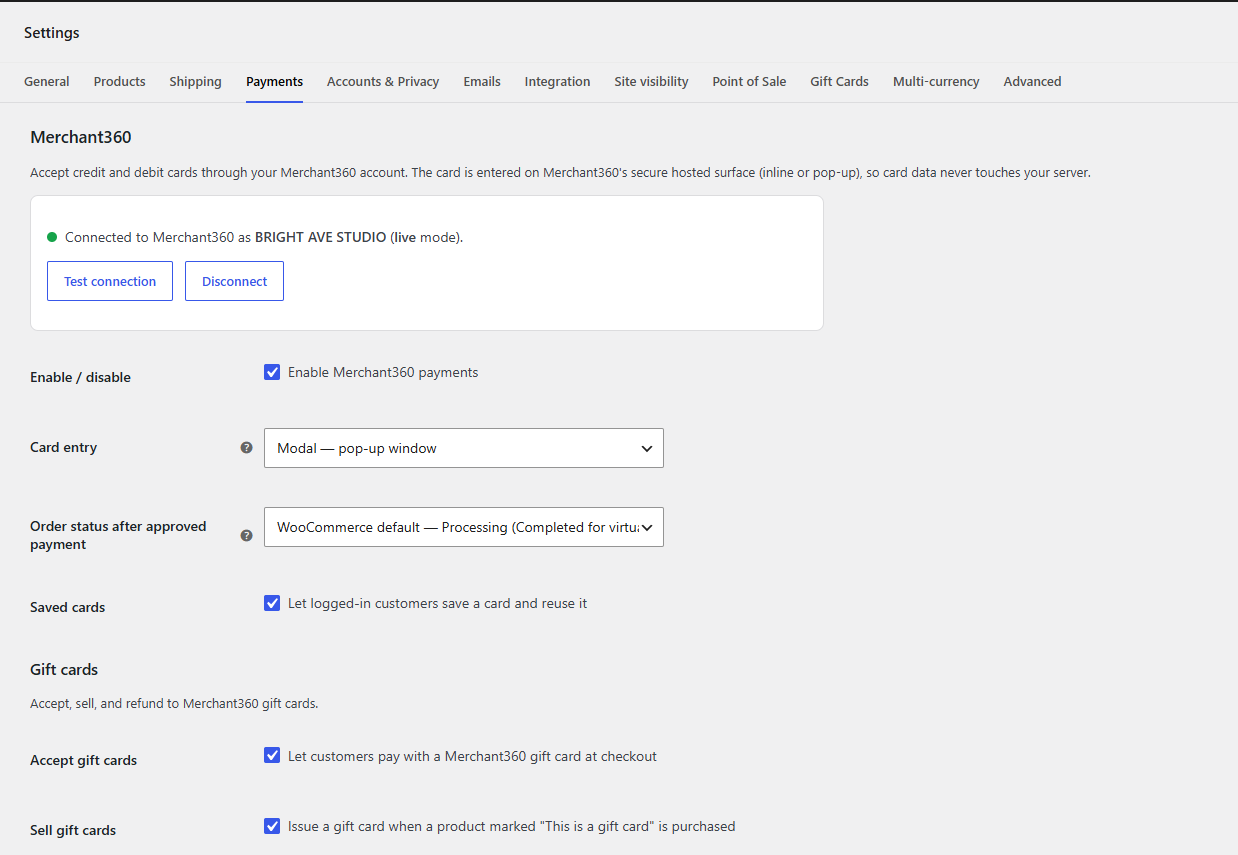1238x855 pixels.
Task: Click the BRIGHT AVE STUDIO account name
Action: (x=320, y=237)
